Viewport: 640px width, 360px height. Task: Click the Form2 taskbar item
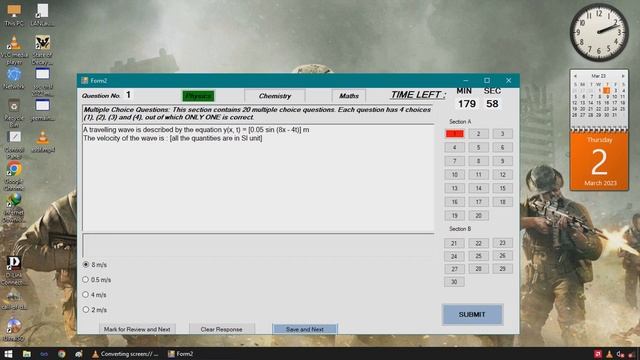180,354
